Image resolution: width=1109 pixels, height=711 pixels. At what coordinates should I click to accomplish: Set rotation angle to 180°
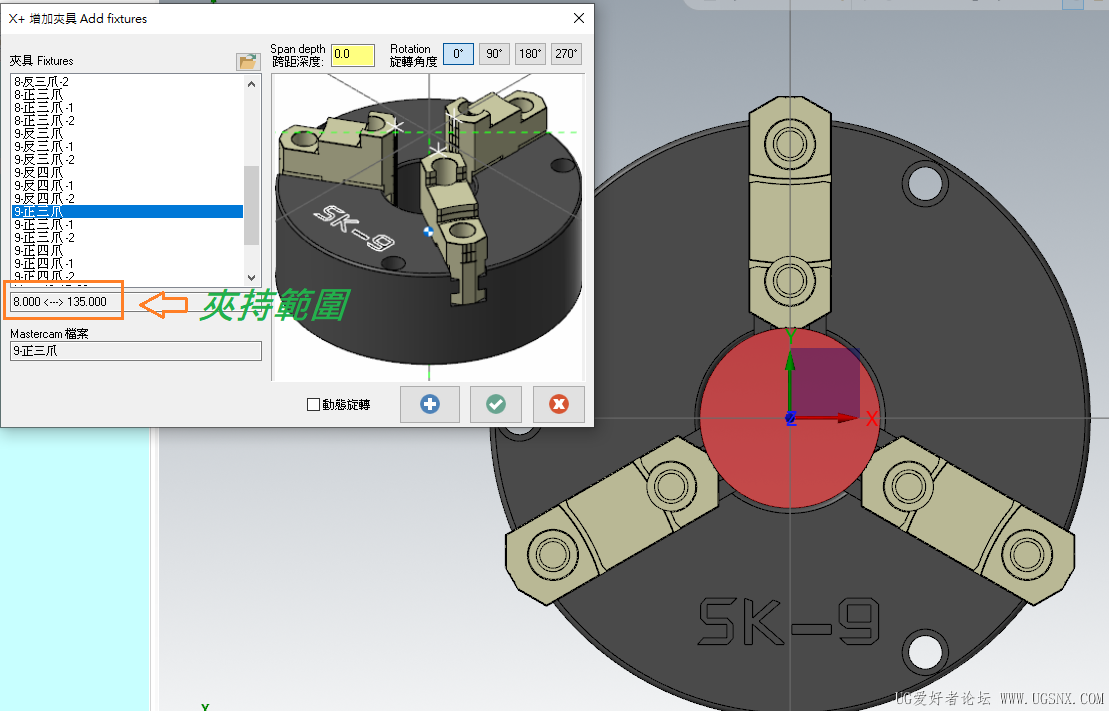click(530, 54)
